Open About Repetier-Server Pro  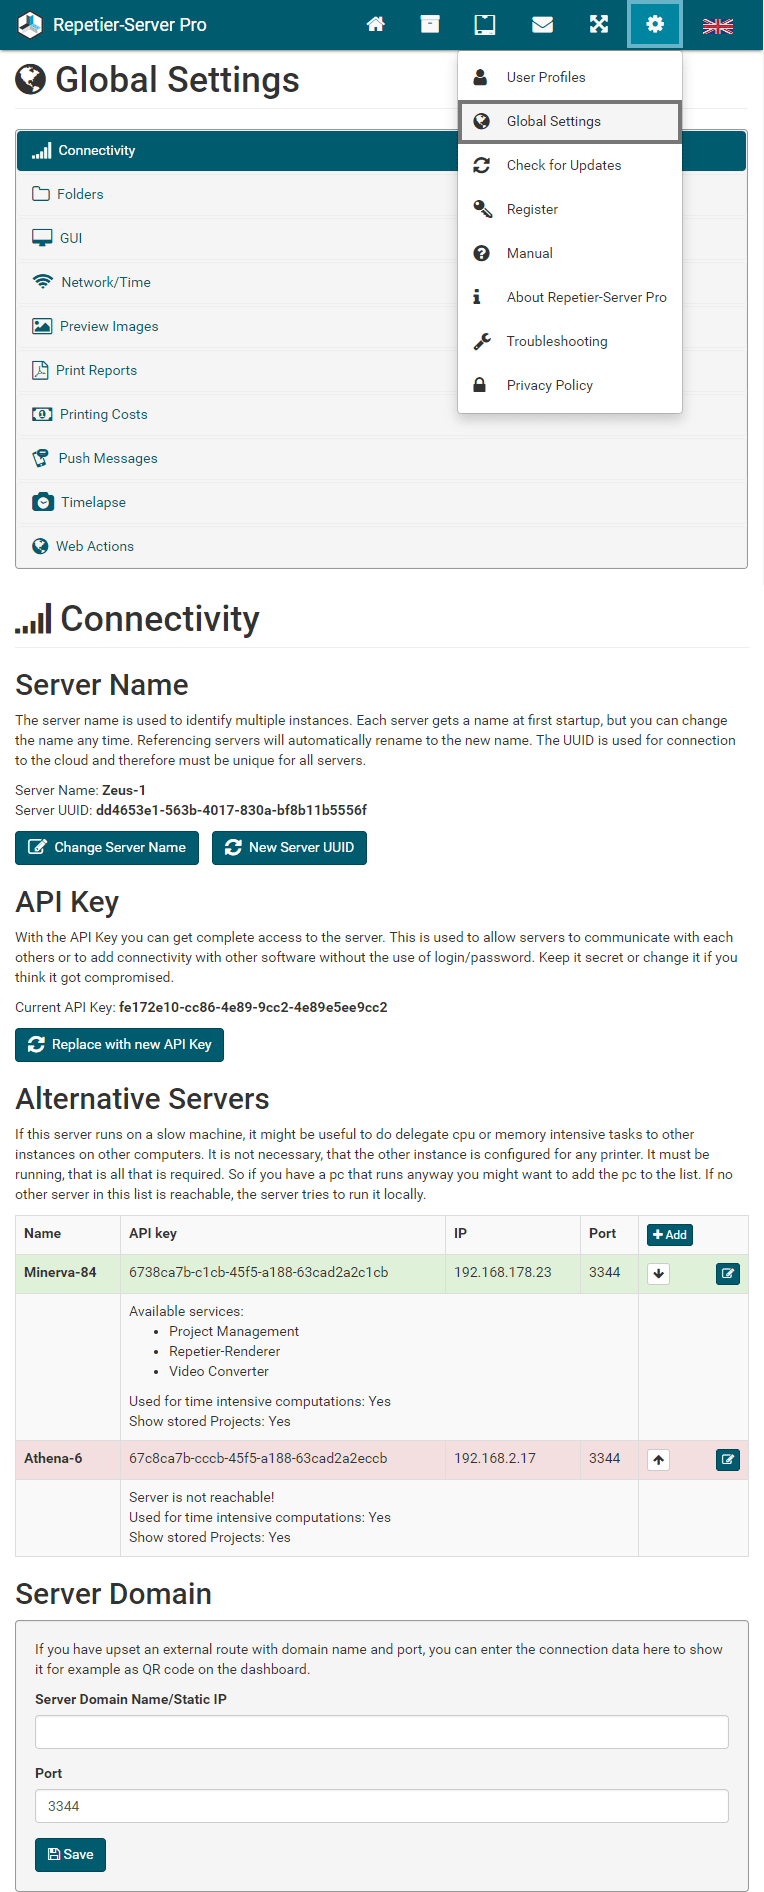(570, 297)
